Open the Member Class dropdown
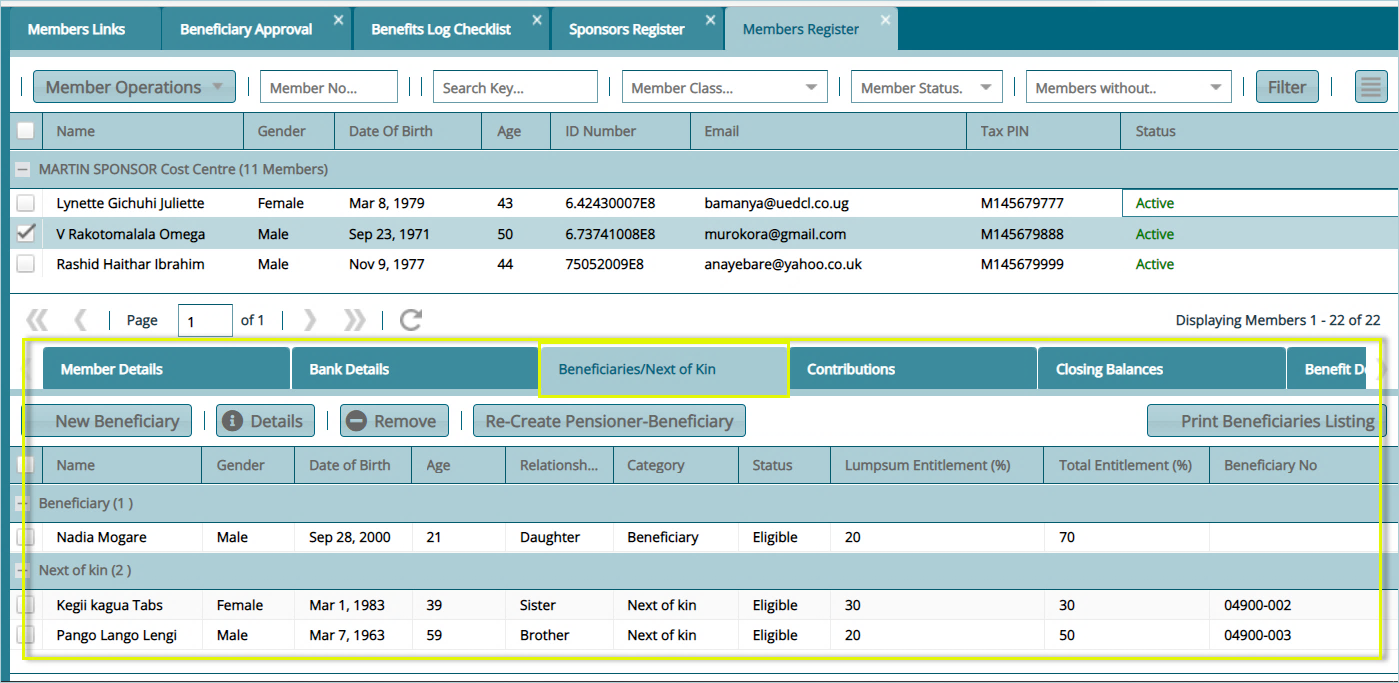This screenshot has width=1399, height=683. (811, 88)
